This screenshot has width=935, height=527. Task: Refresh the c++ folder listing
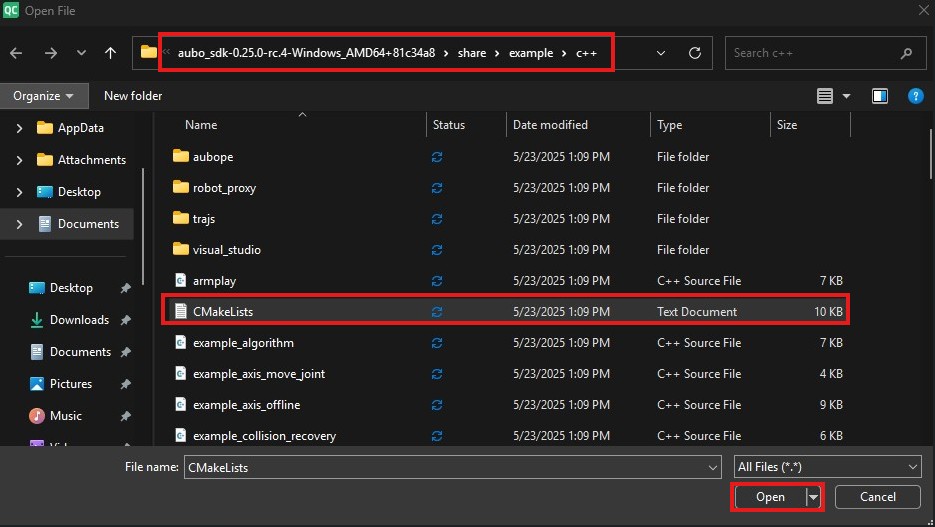(x=695, y=53)
